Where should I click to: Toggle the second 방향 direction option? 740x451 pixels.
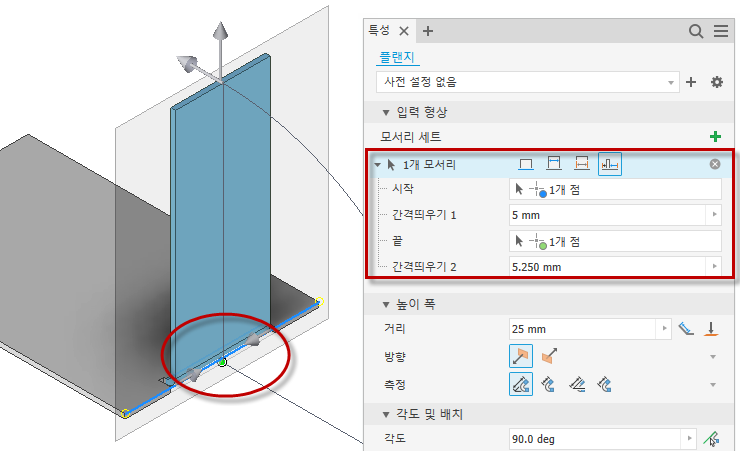(549, 356)
